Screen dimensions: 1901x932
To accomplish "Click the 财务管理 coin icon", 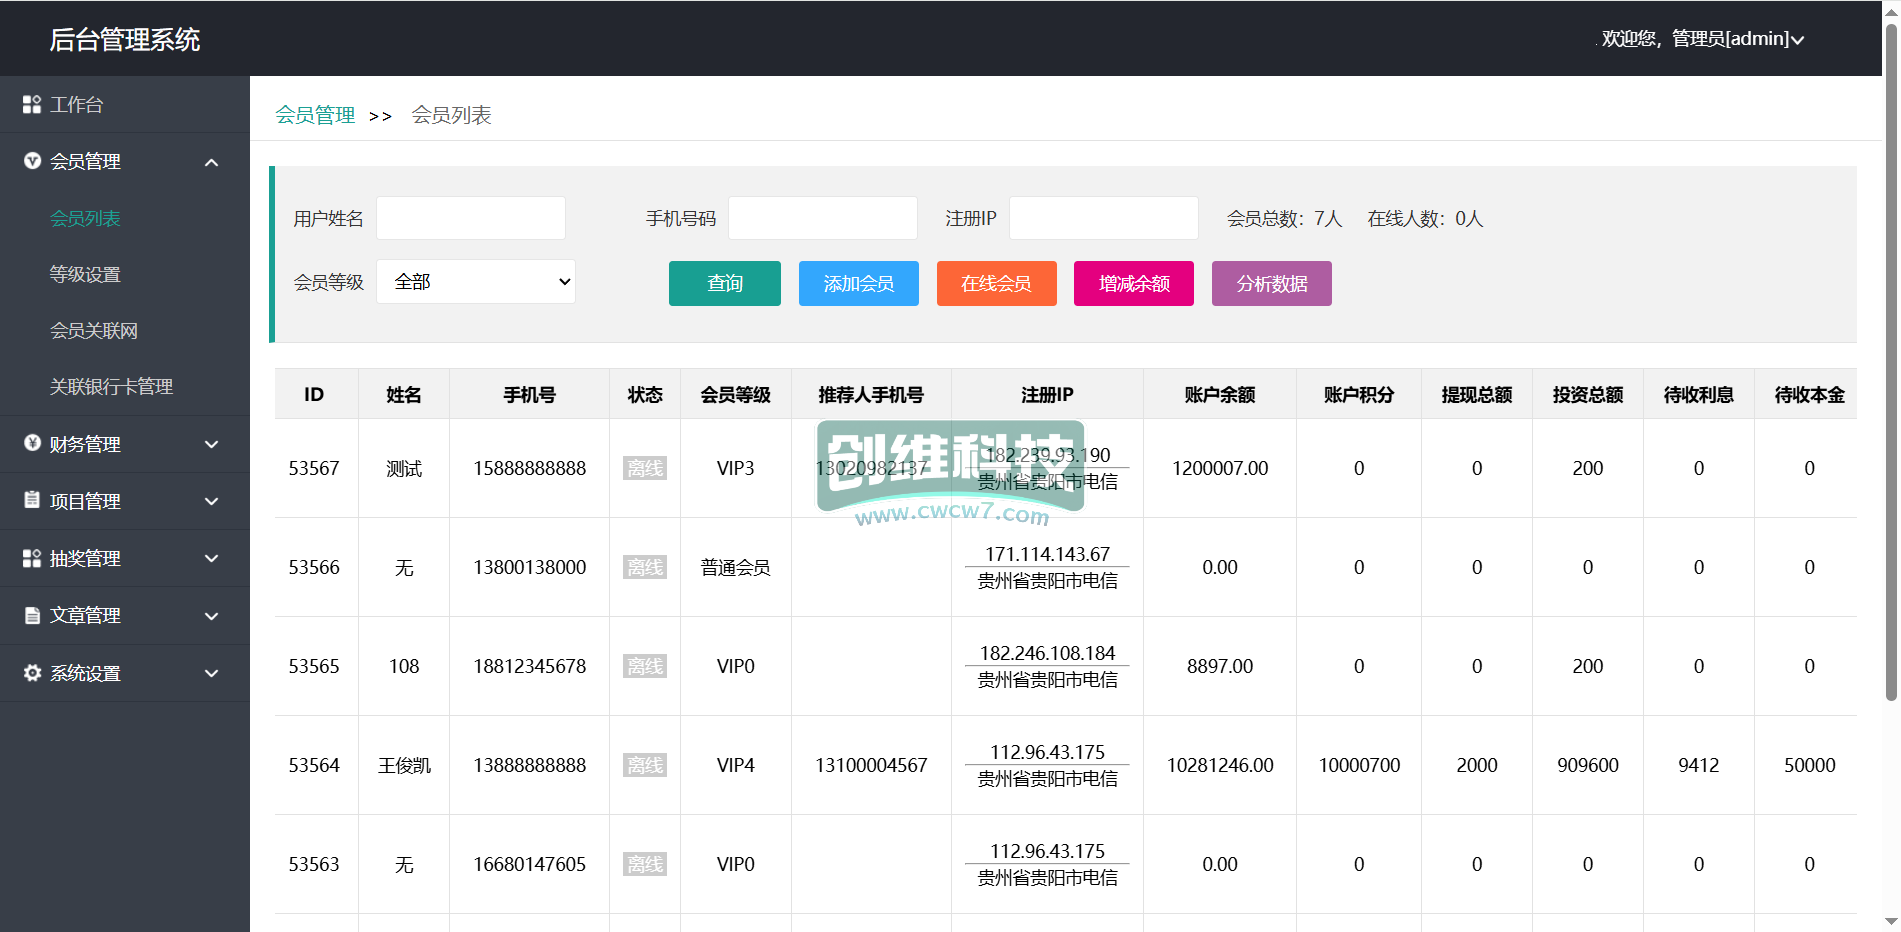I will tap(32, 443).
